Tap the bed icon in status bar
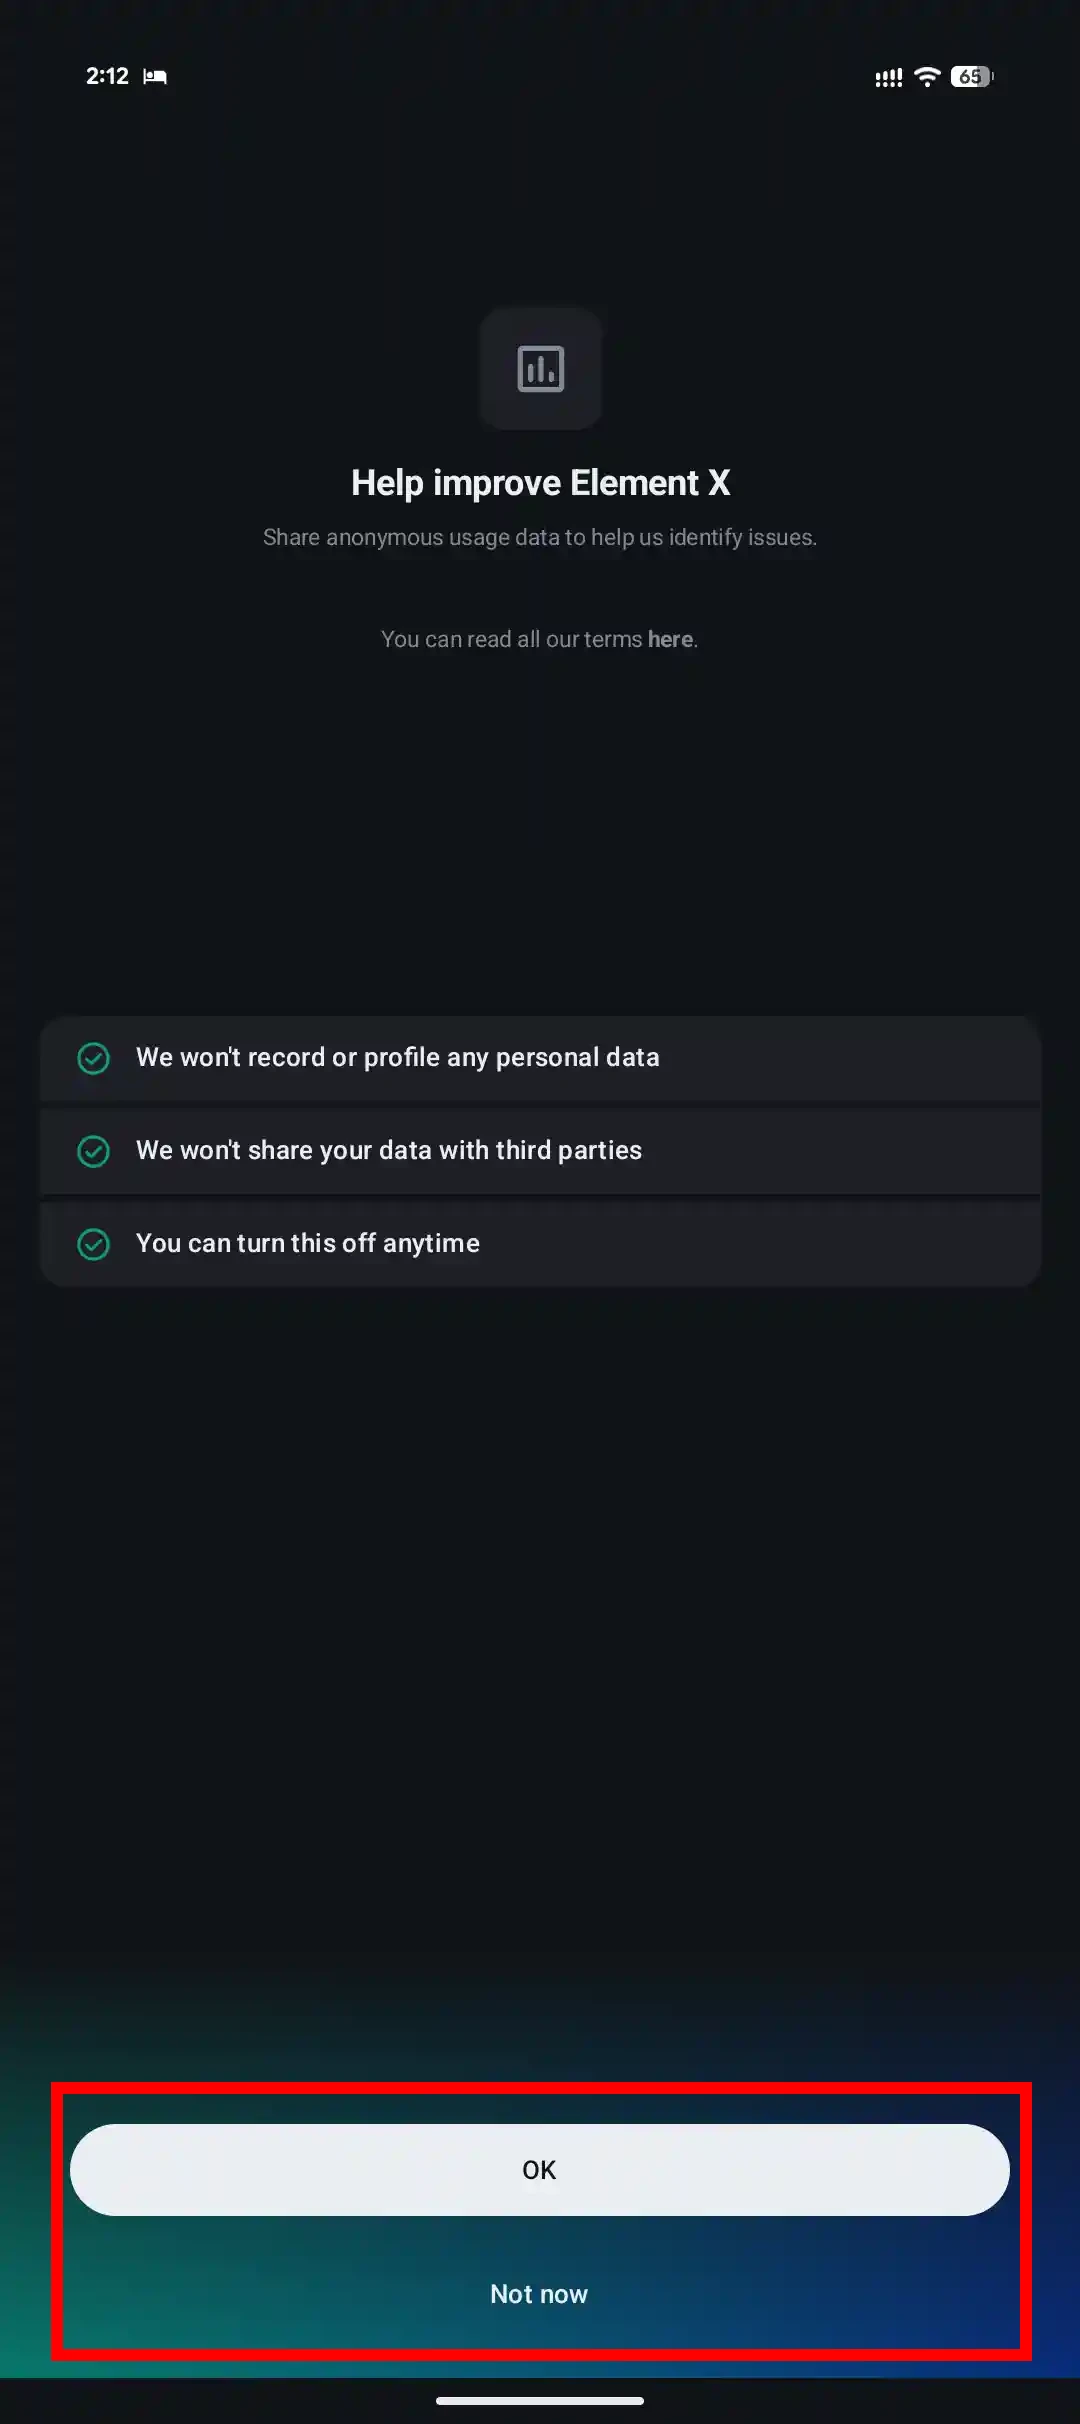This screenshot has width=1080, height=2424. click(x=155, y=77)
